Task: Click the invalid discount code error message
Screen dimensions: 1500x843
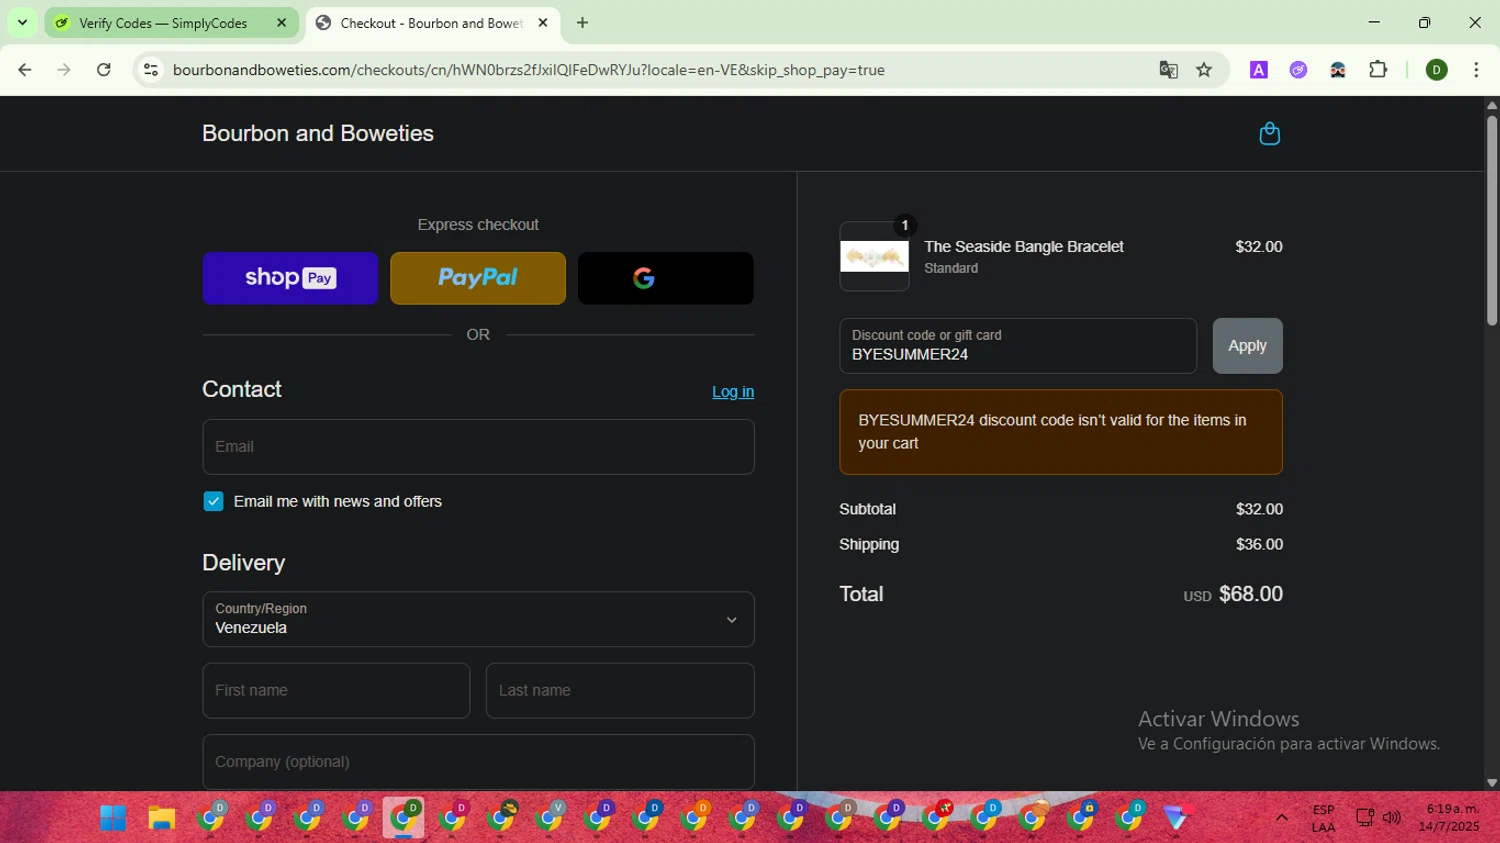Action: point(1061,432)
